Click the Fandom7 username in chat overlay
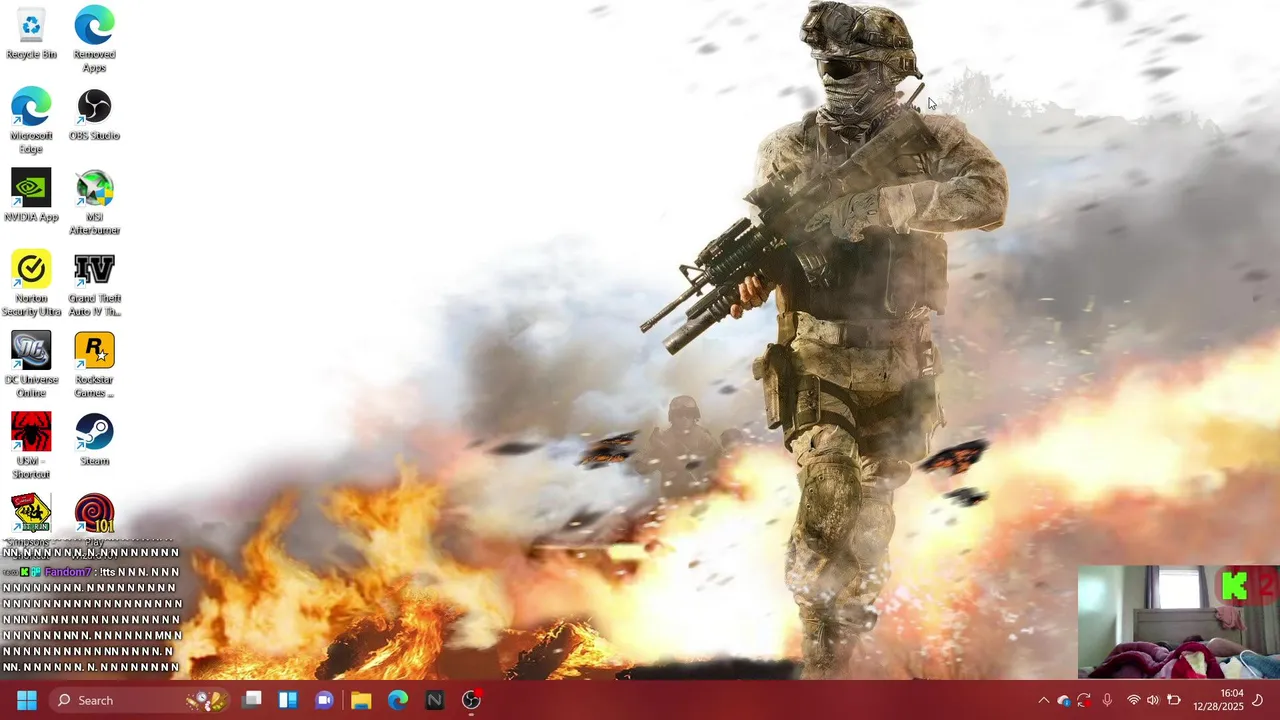The width and height of the screenshot is (1280, 720). click(x=68, y=572)
